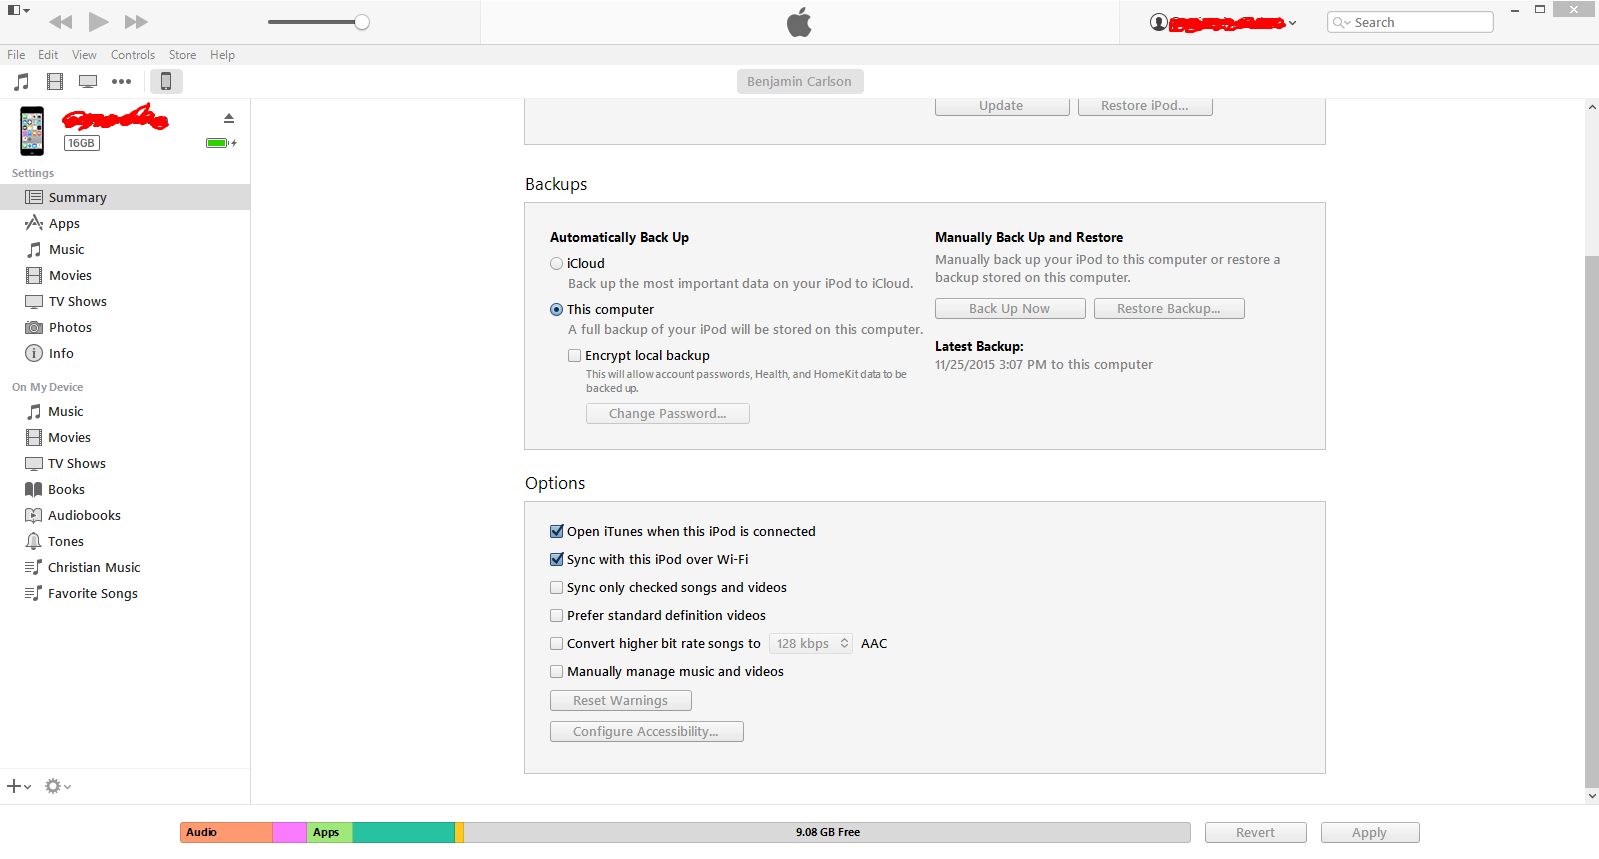Open Tones on device
The image size is (1599, 859).
[x=125, y=541]
